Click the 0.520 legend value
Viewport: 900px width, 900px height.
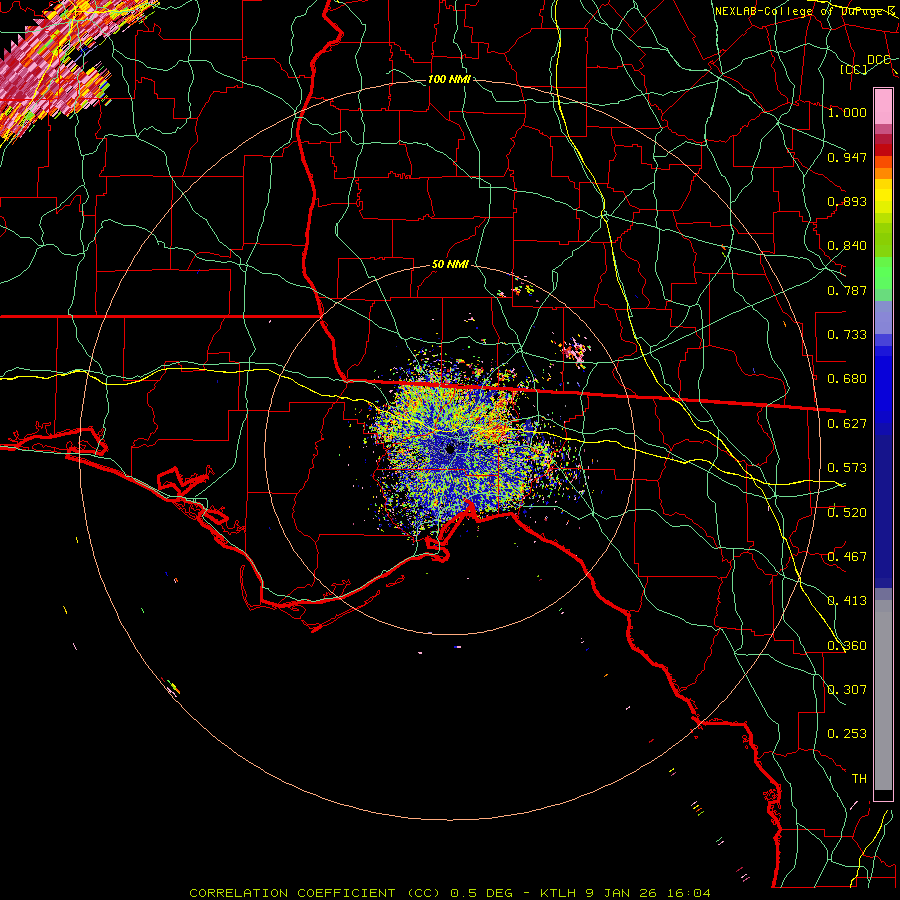tap(847, 513)
